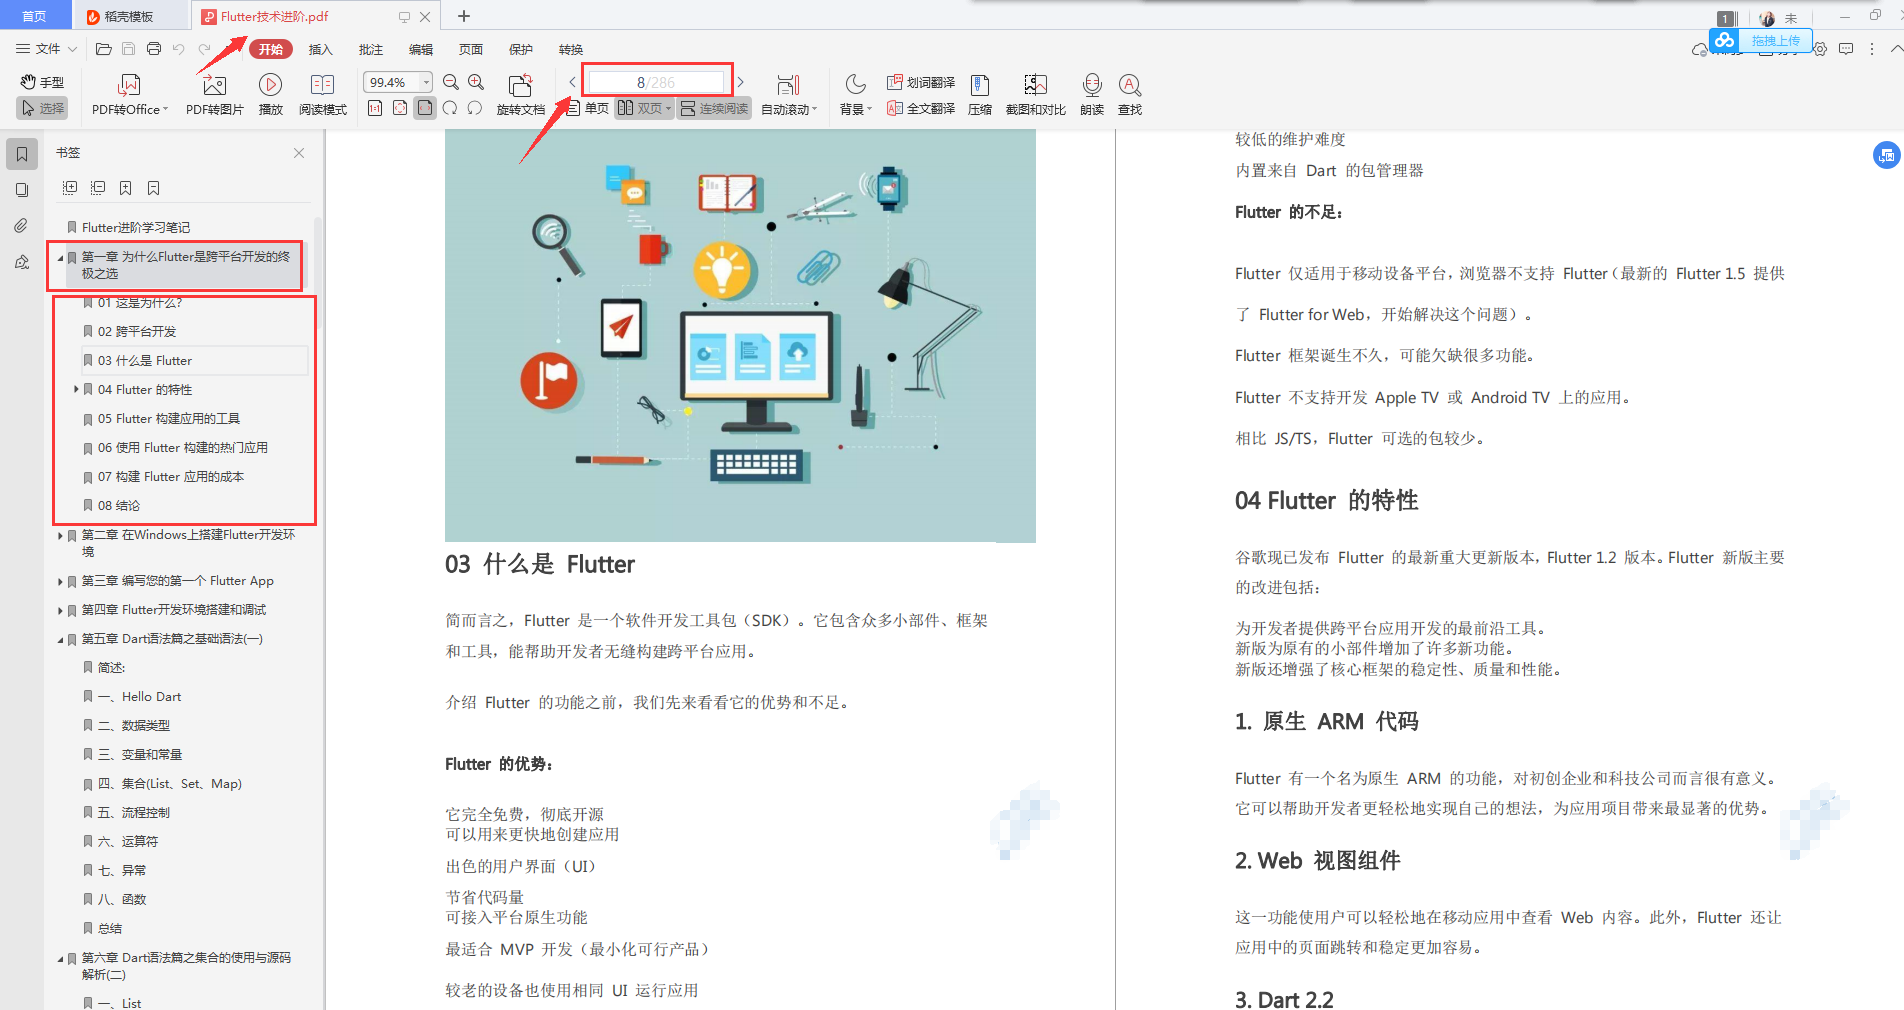Switch to the 首页 home tab
1904x1010 pixels.
(35, 16)
